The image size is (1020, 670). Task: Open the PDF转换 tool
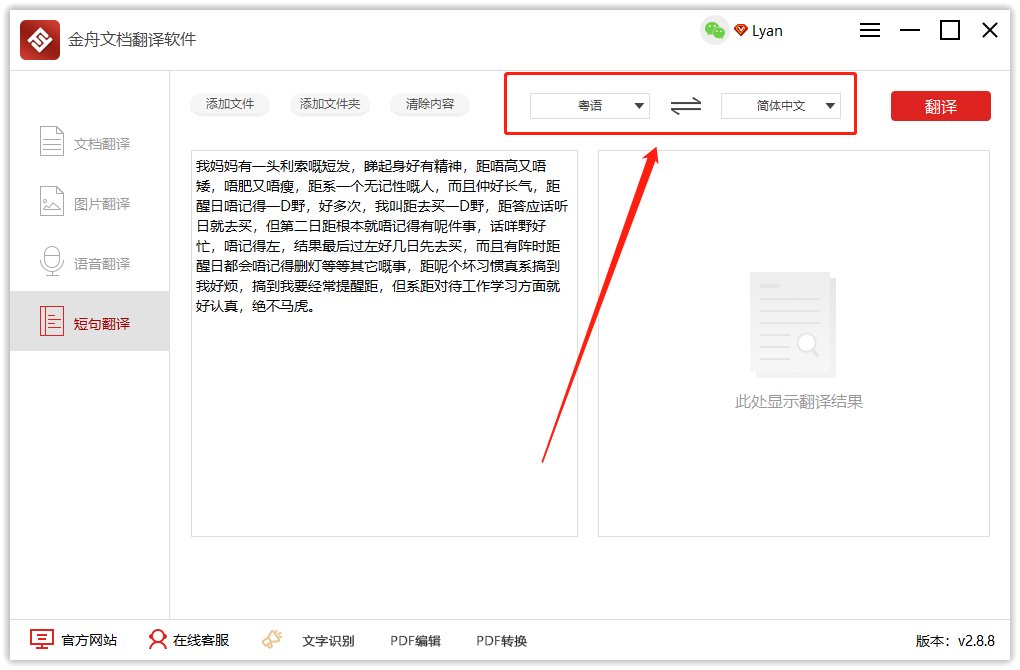[500, 640]
